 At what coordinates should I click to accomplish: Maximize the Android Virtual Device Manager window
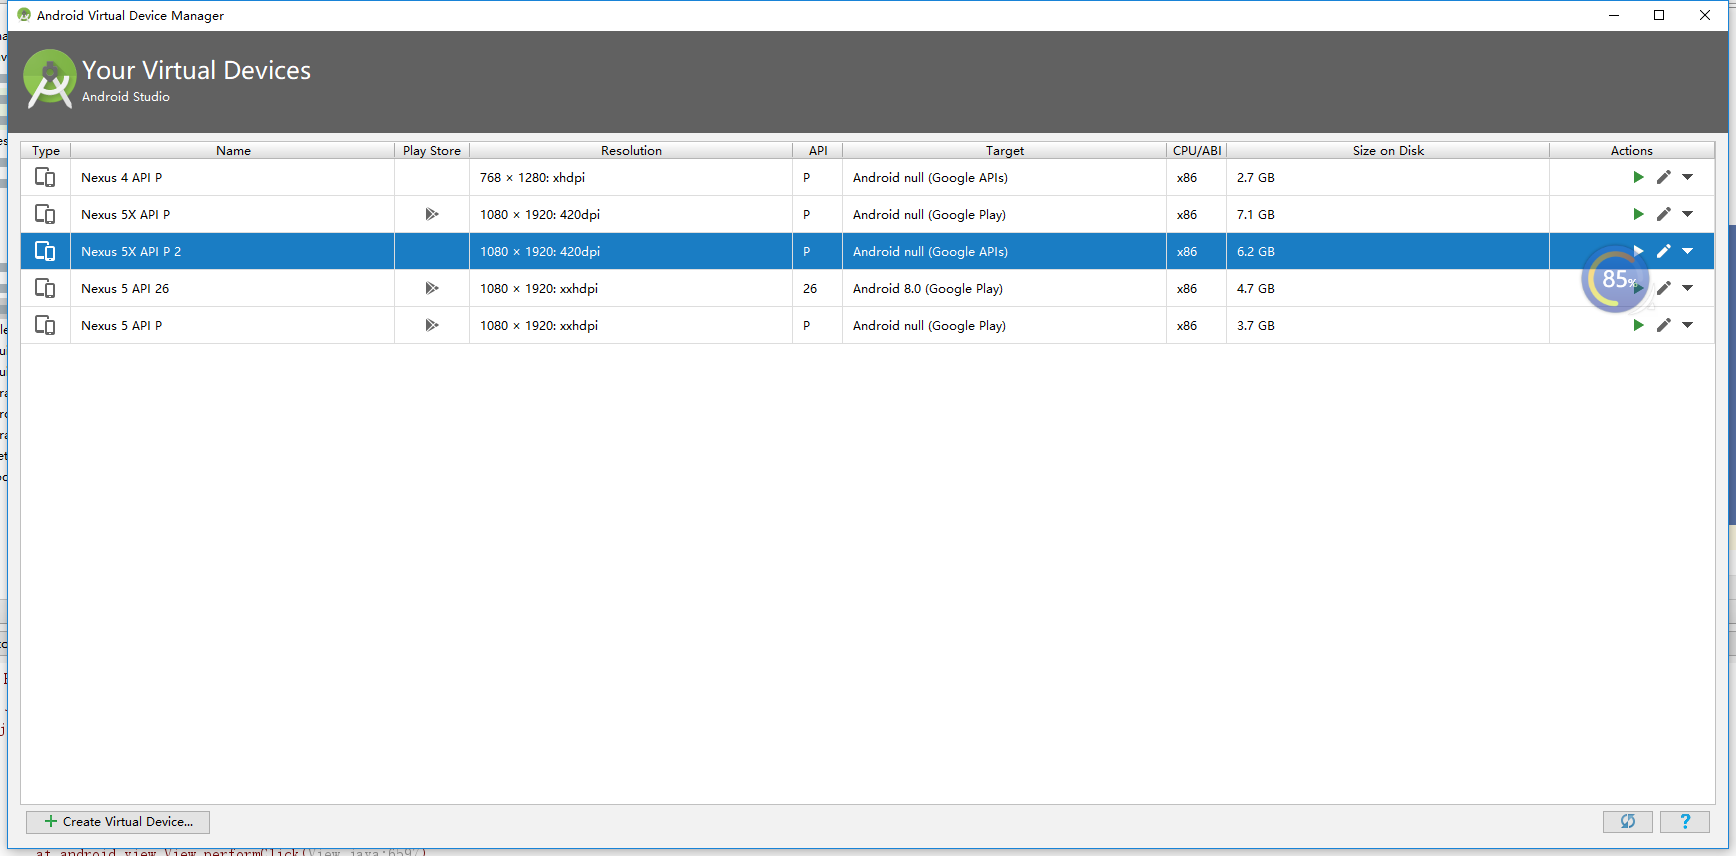coord(1659,15)
